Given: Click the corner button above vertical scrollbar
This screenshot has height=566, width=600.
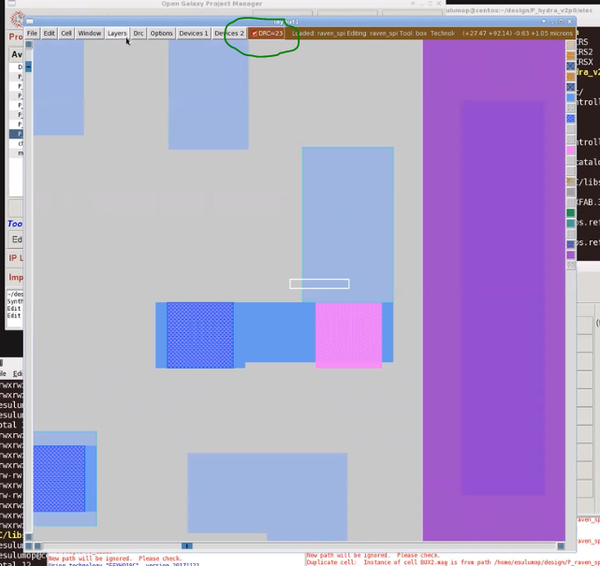Looking at the screenshot, I should pos(29,44).
